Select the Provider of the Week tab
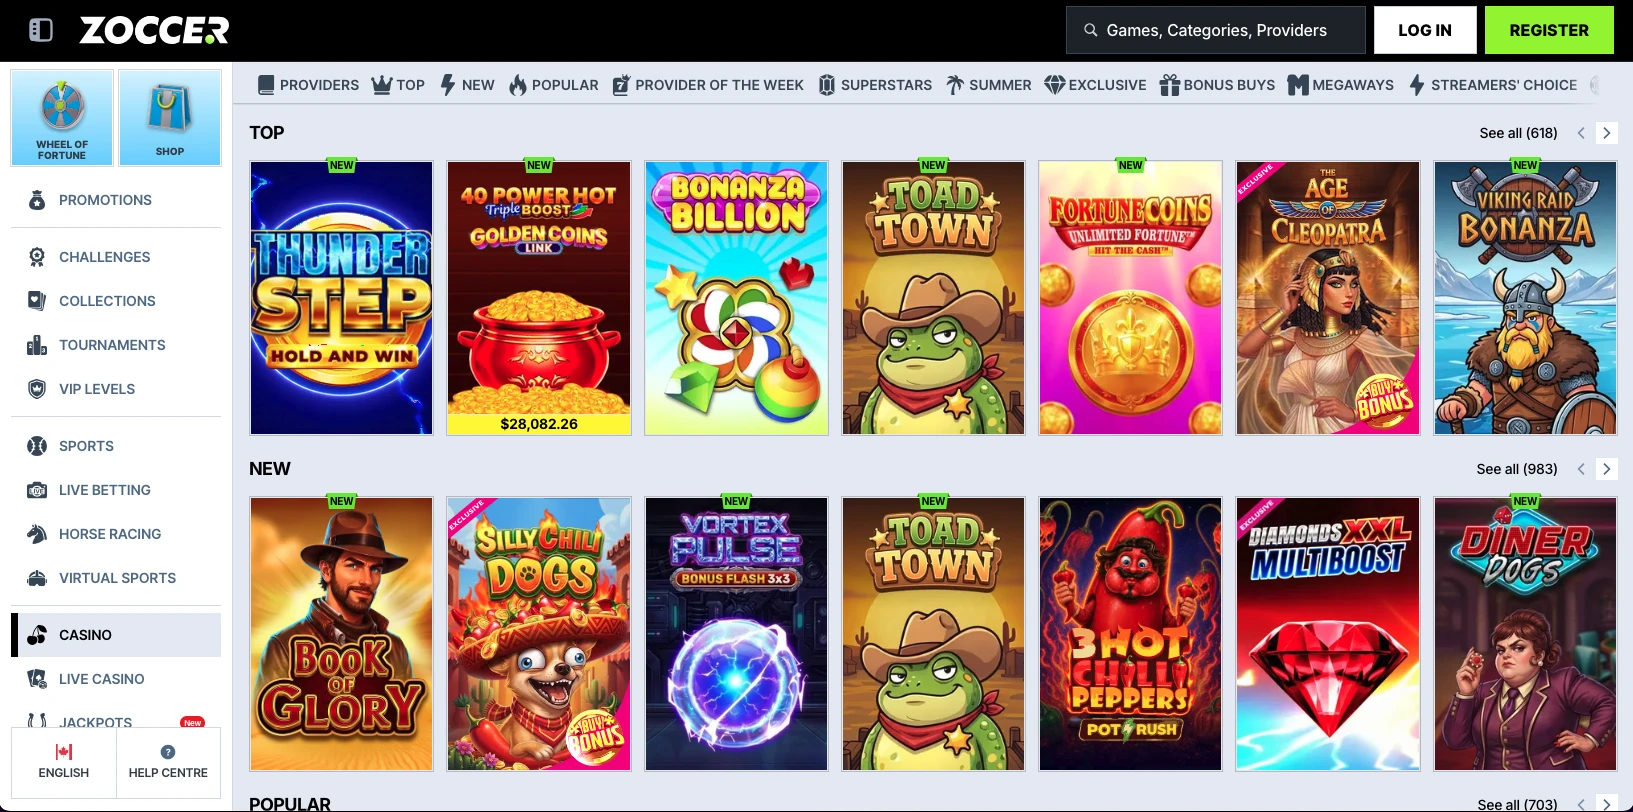Screen dimensions: 1633x812 coord(708,85)
